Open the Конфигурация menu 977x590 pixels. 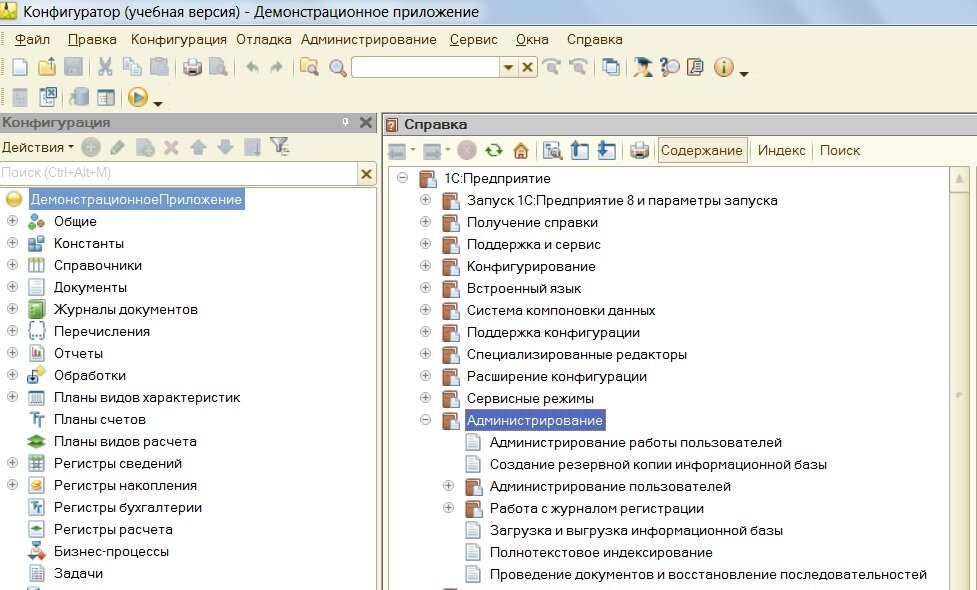[179, 39]
